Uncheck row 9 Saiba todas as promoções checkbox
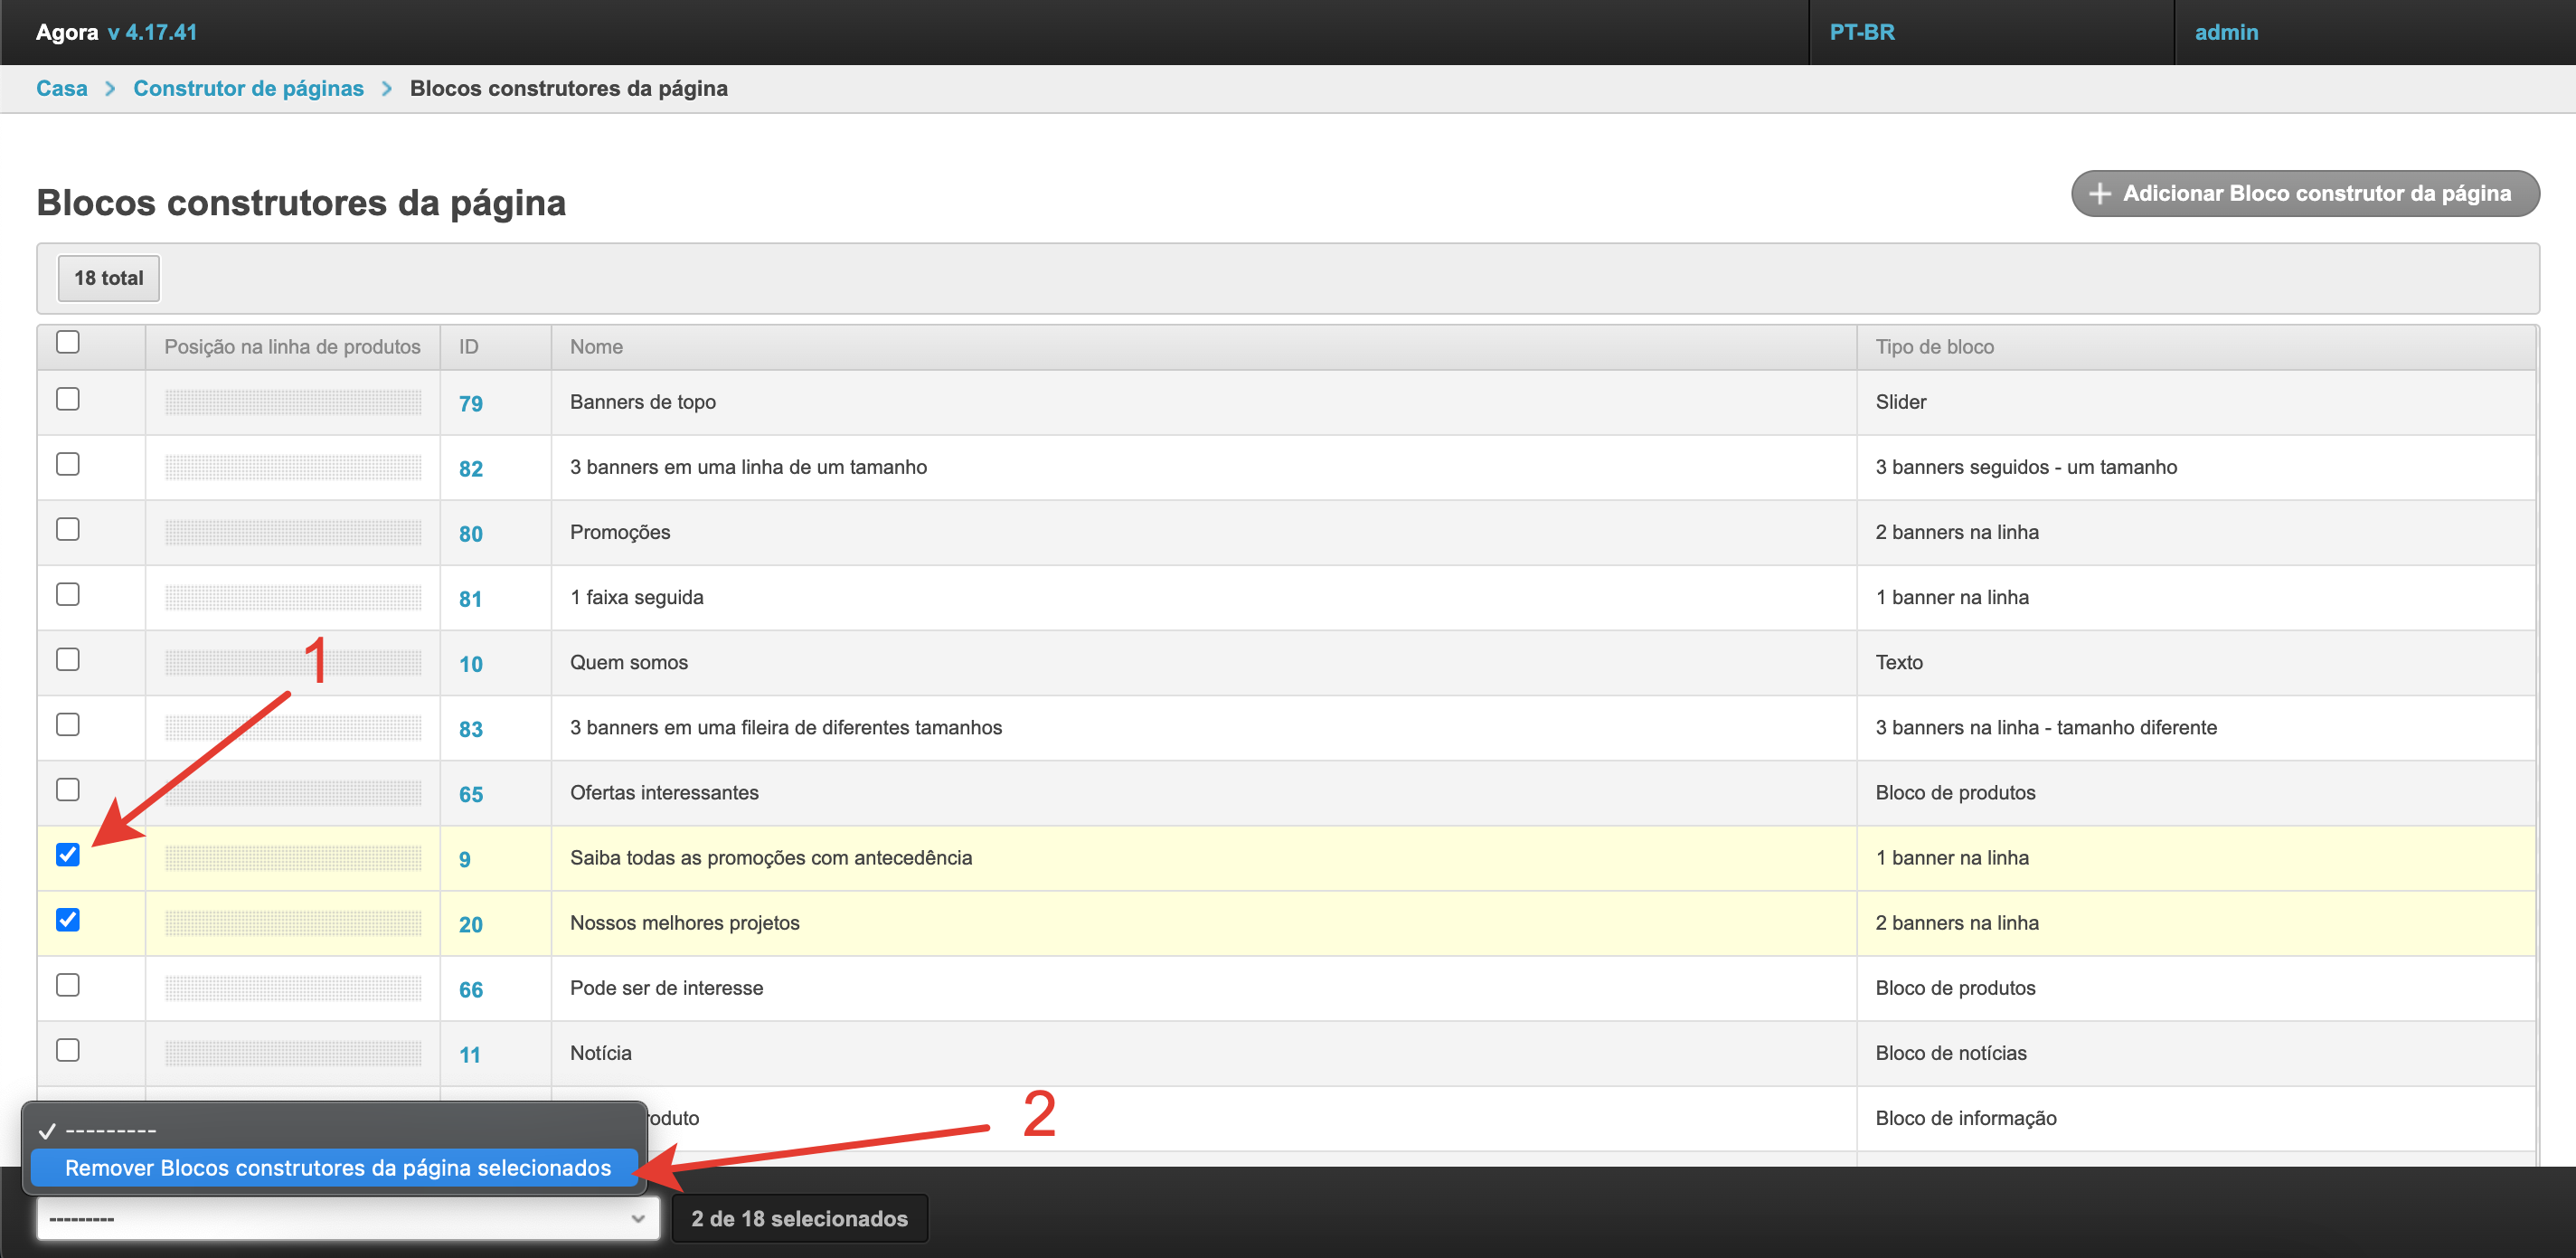 click(x=68, y=855)
